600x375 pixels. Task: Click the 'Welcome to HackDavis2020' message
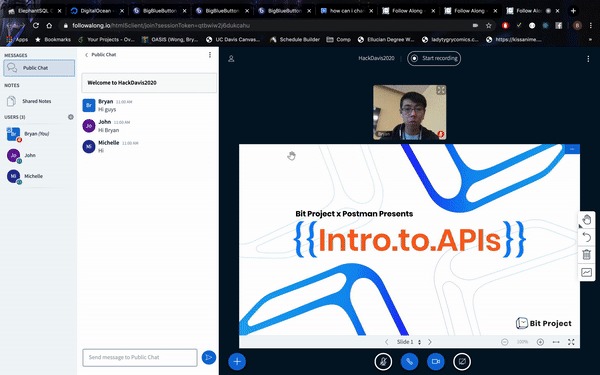pyautogui.click(x=149, y=83)
